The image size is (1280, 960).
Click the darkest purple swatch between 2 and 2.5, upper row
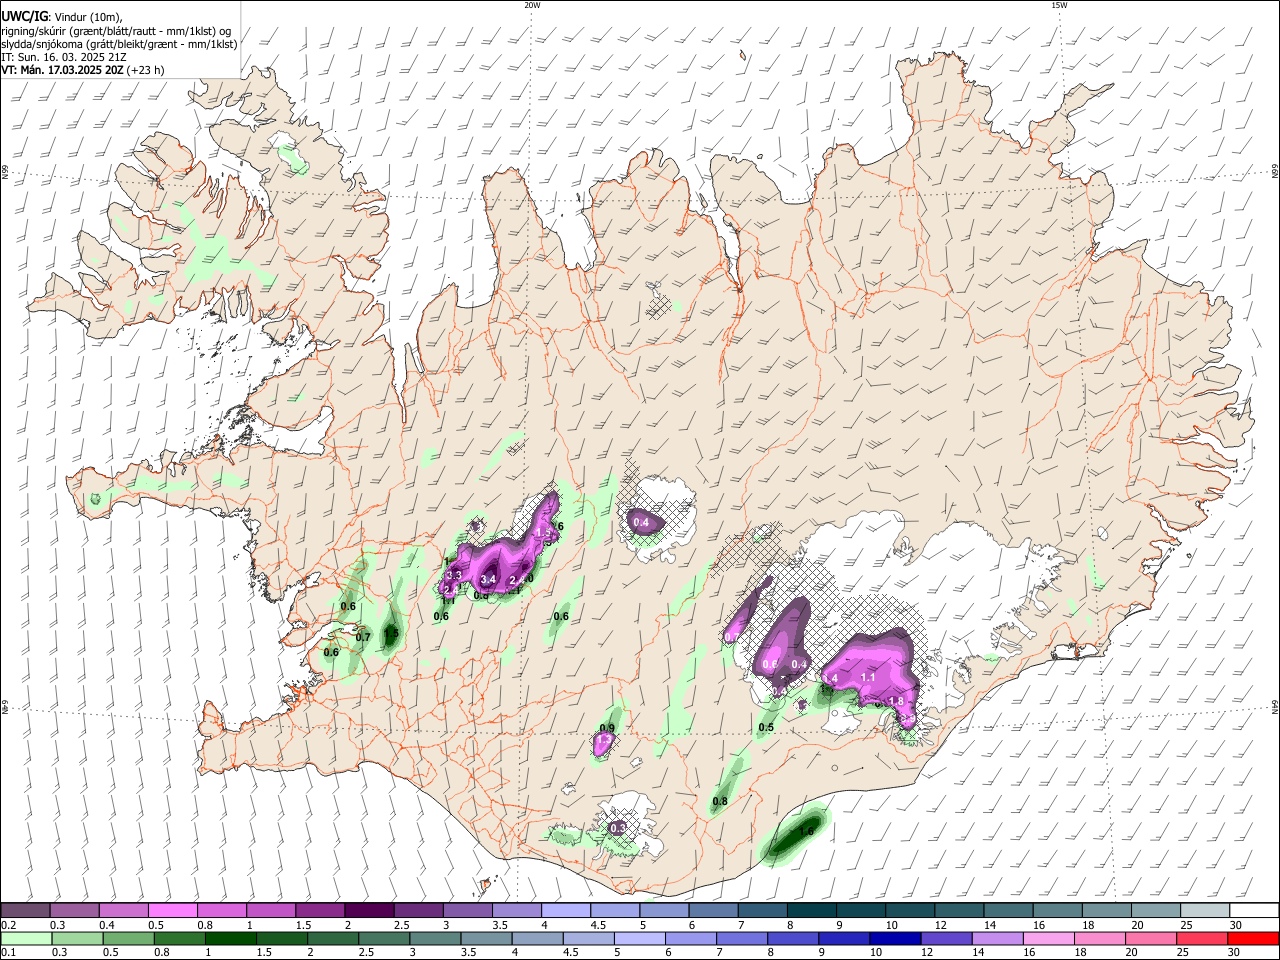point(368,910)
